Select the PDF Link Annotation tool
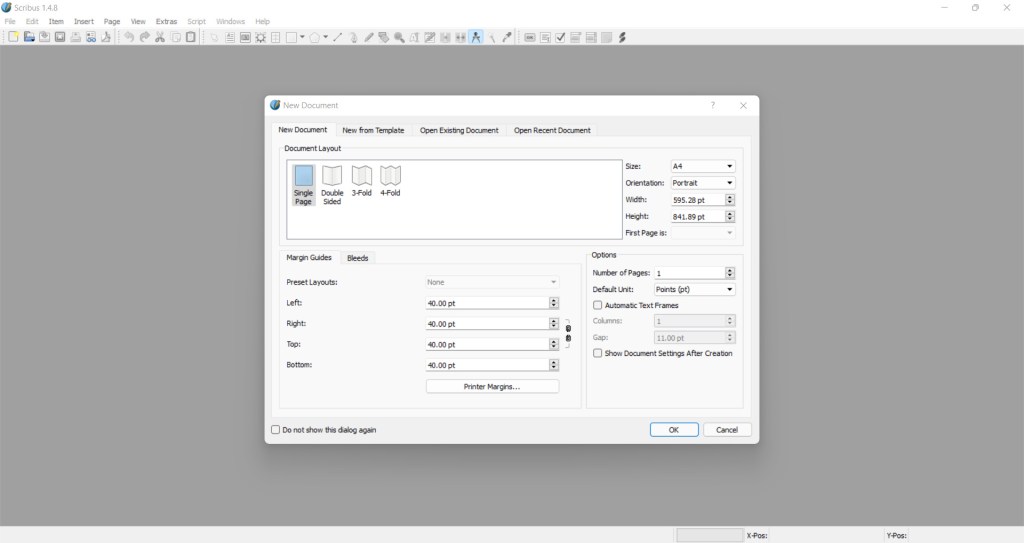 [x=622, y=37]
